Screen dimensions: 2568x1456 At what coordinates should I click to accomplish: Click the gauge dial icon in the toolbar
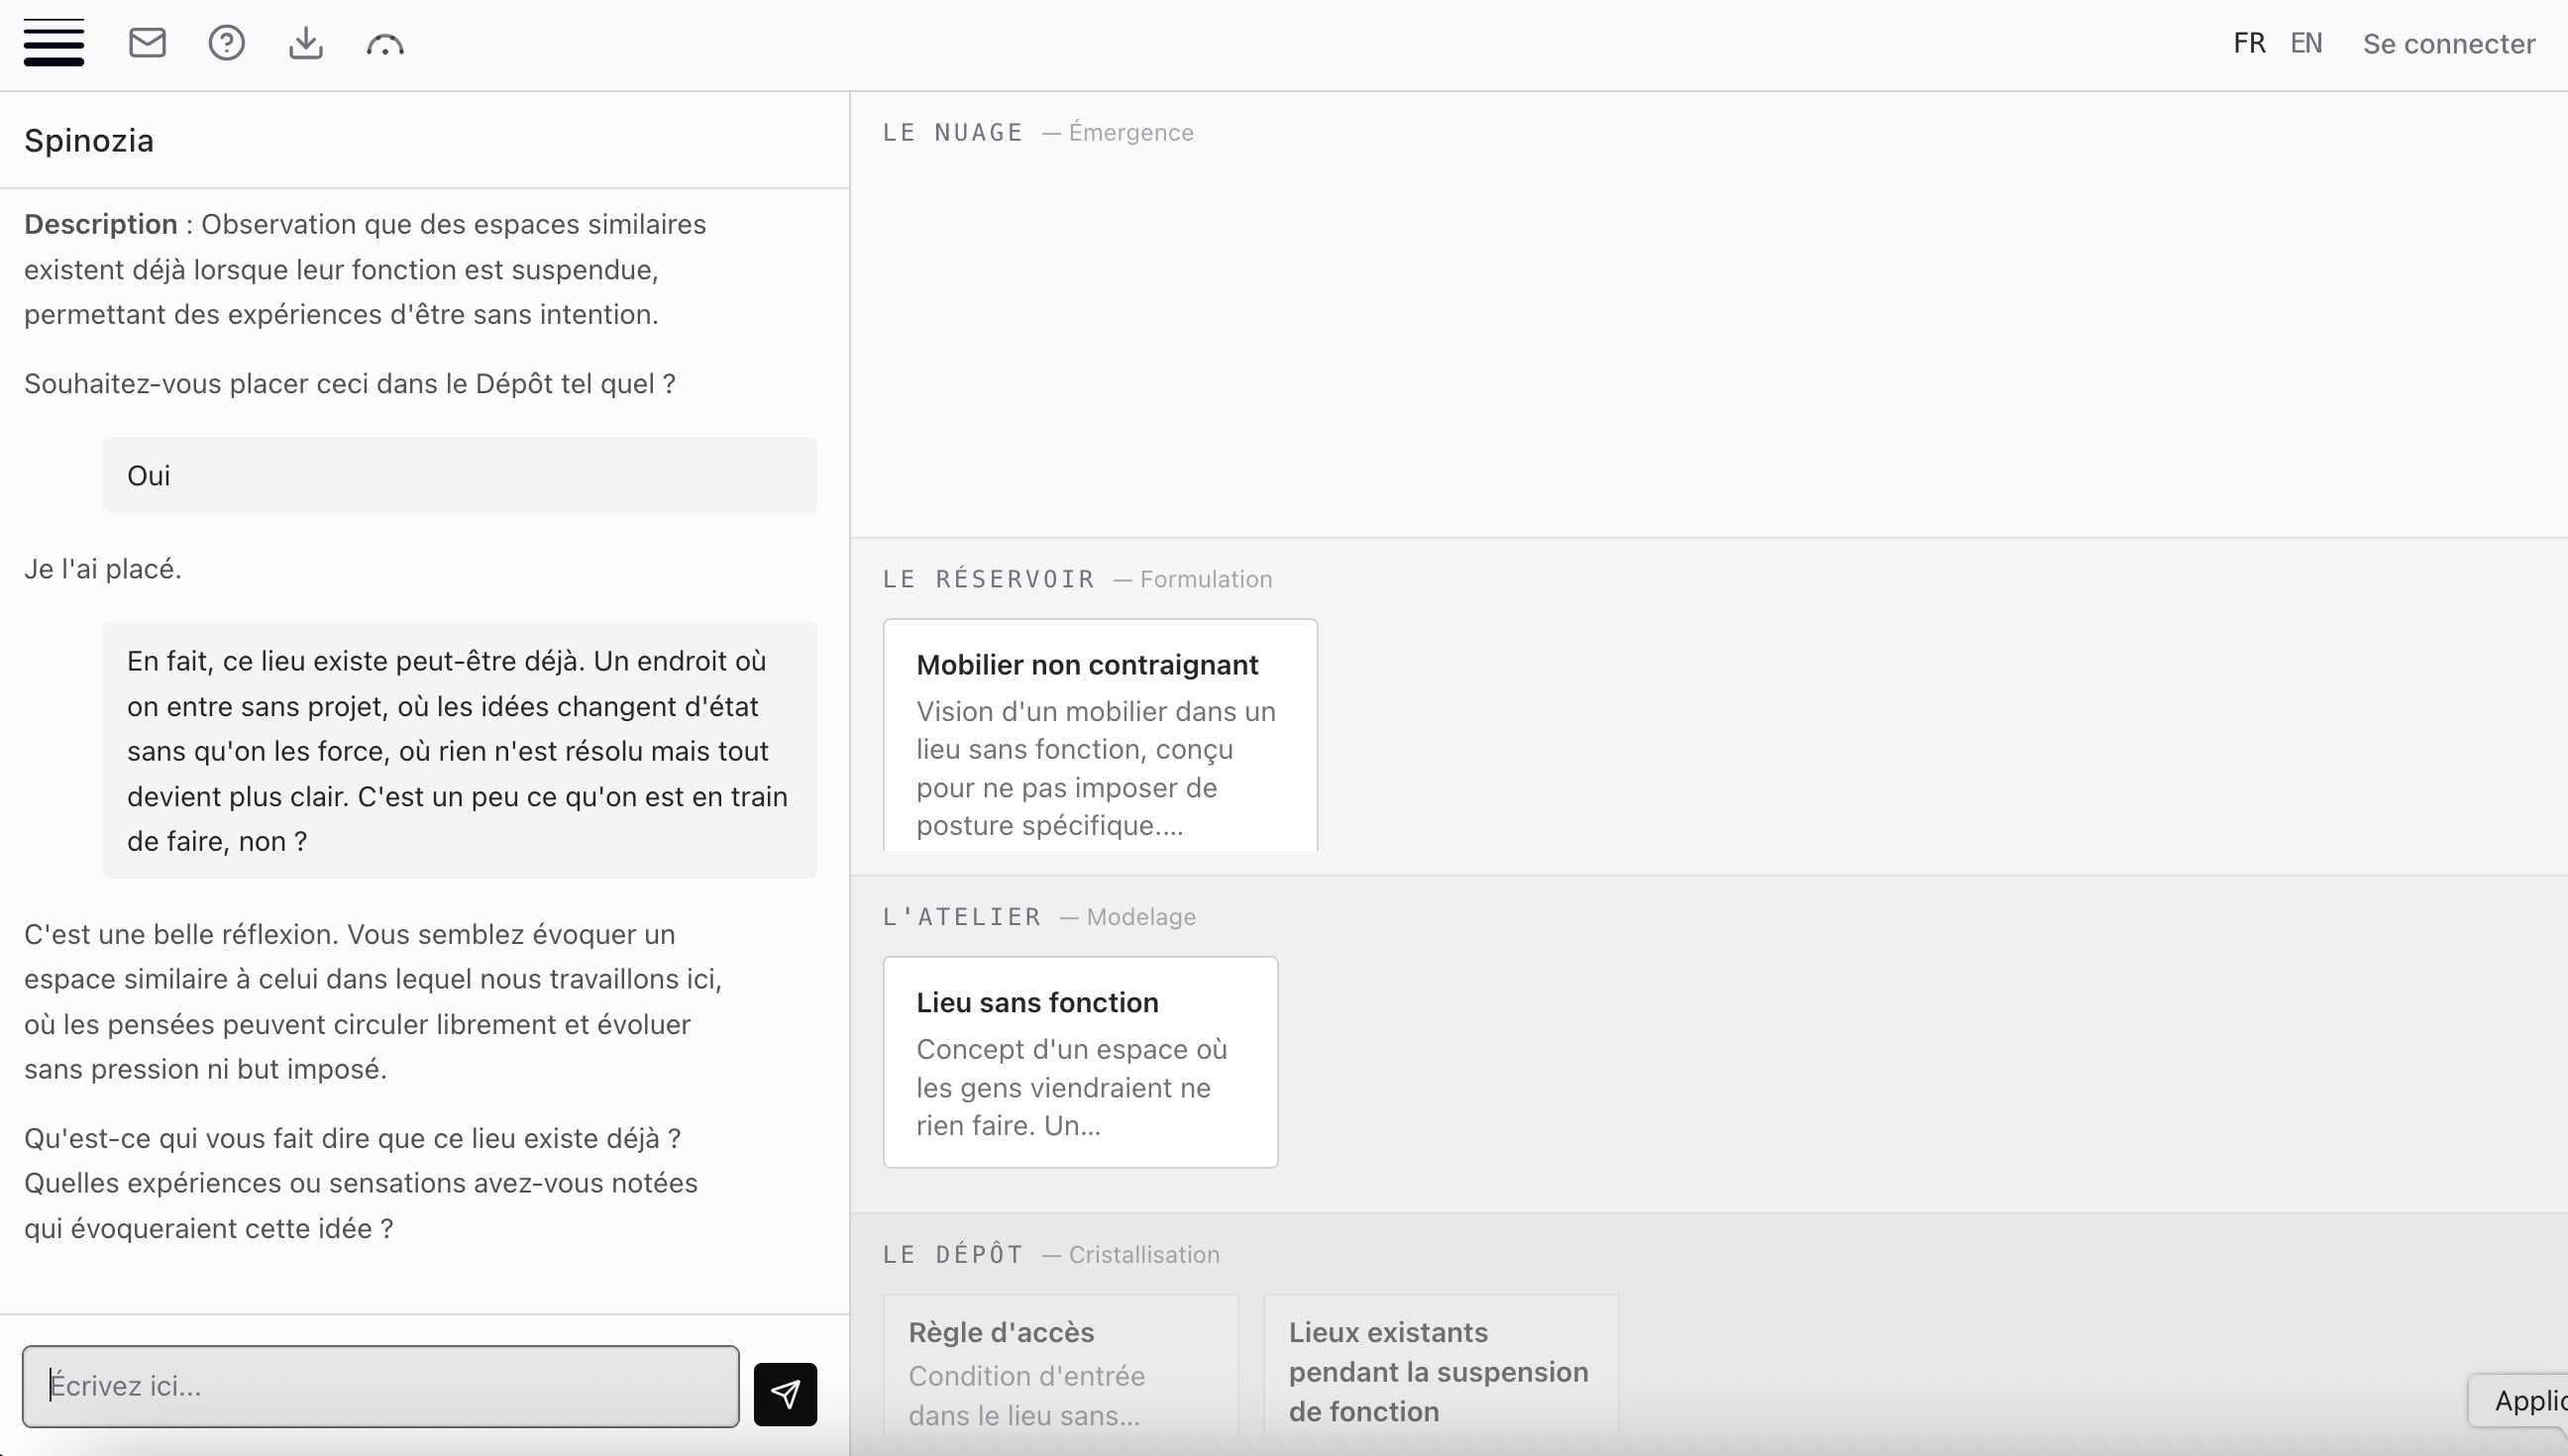tap(386, 43)
